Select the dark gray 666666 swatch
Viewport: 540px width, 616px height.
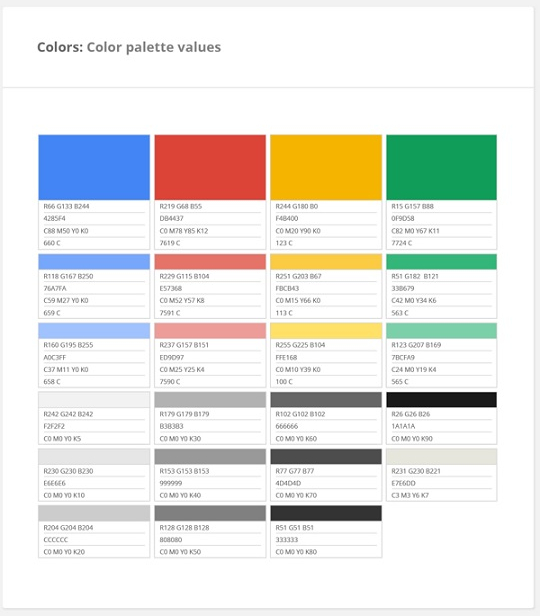326,400
